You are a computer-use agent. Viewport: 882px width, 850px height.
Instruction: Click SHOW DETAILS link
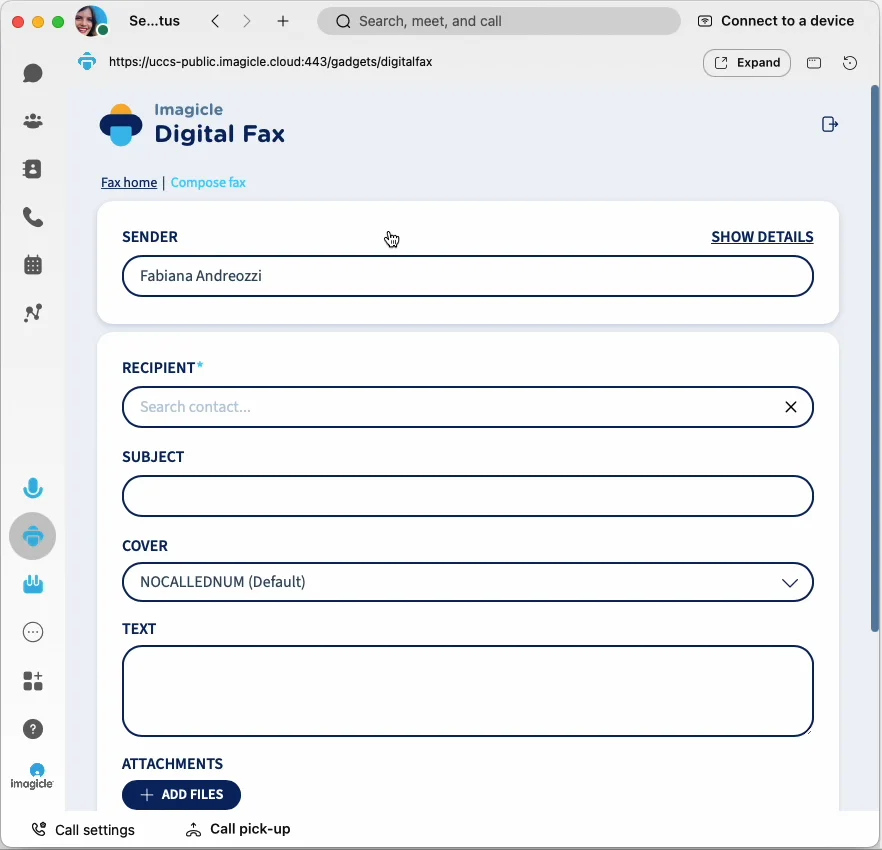(762, 237)
